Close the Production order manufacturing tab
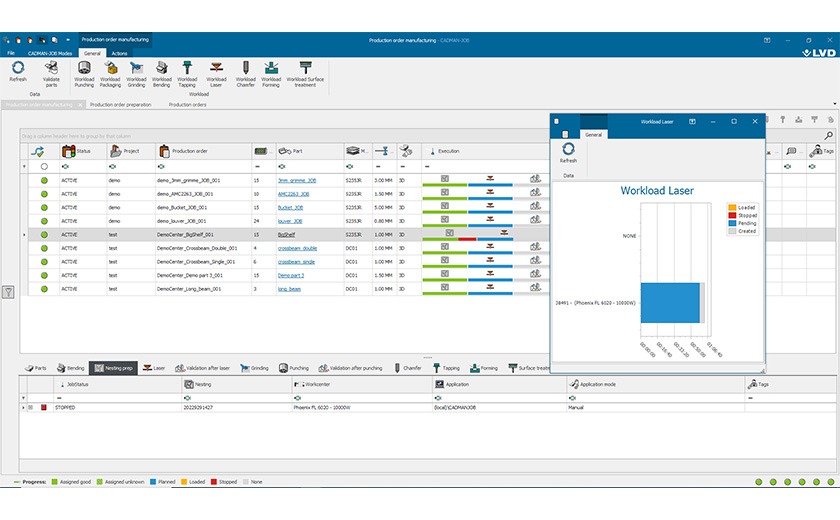Image resolution: width=840 pixels, height=520 pixels. (80, 104)
